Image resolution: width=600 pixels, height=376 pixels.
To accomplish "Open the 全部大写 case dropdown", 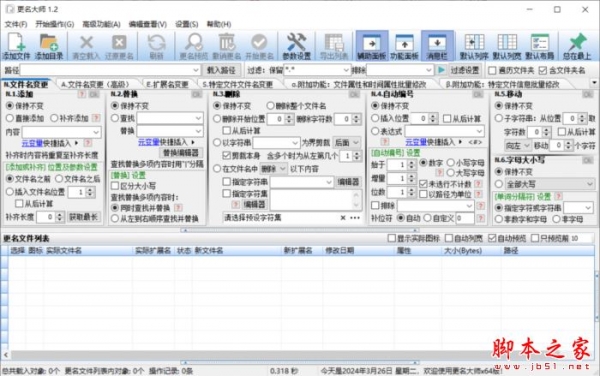I will coord(550,184).
